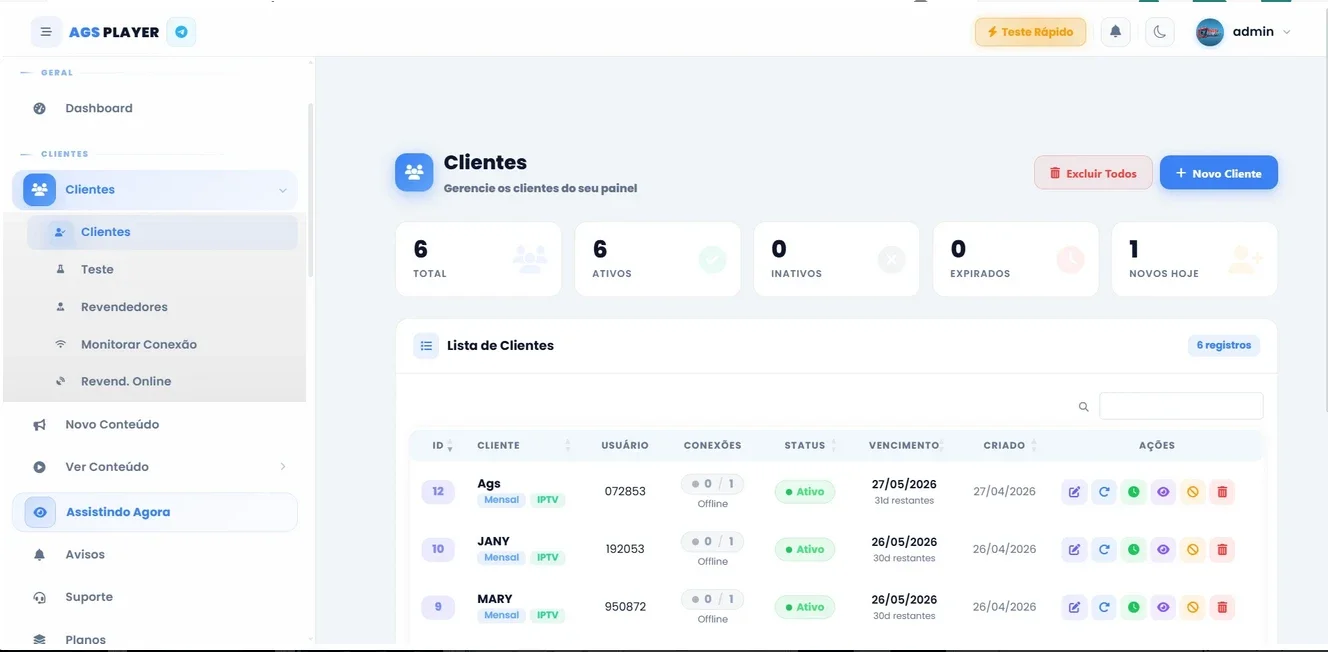Click username 072853

pos(625,492)
